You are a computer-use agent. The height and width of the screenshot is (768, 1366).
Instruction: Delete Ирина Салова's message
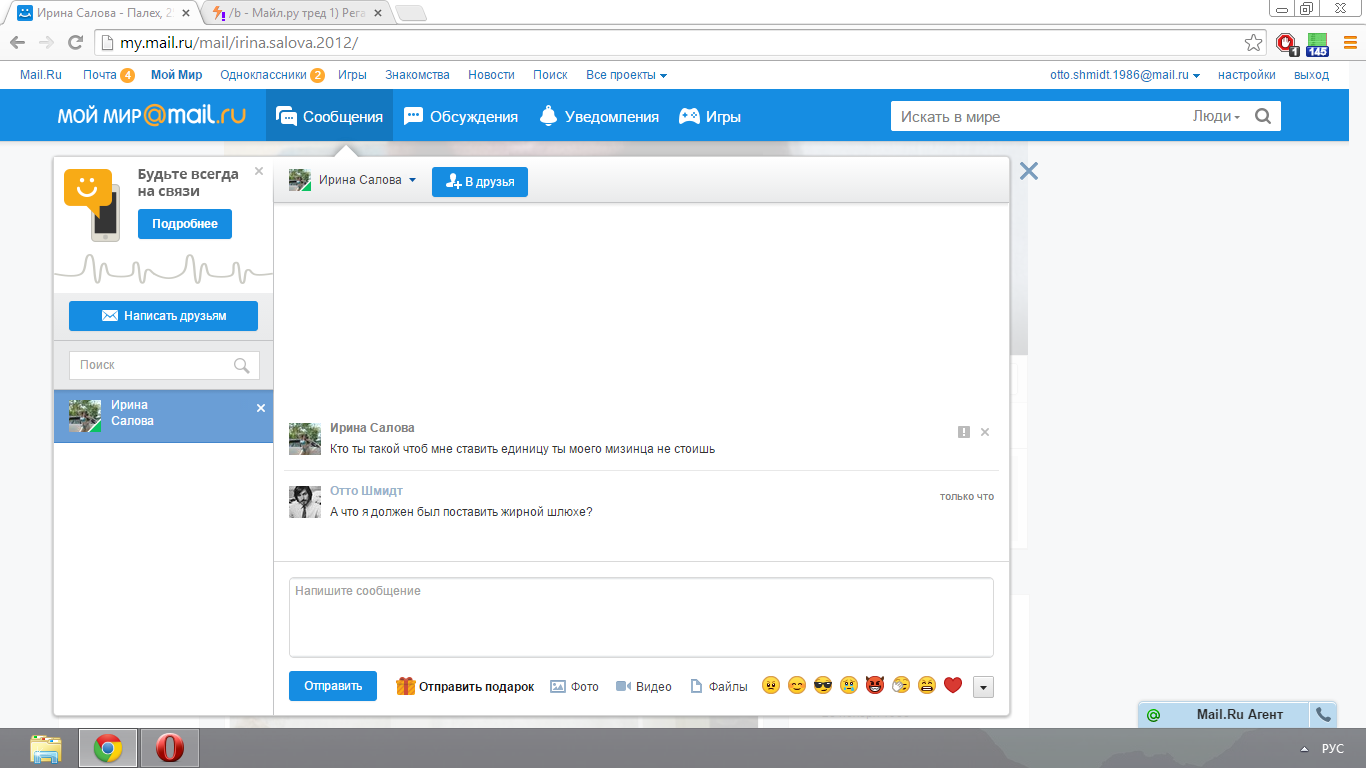point(985,432)
